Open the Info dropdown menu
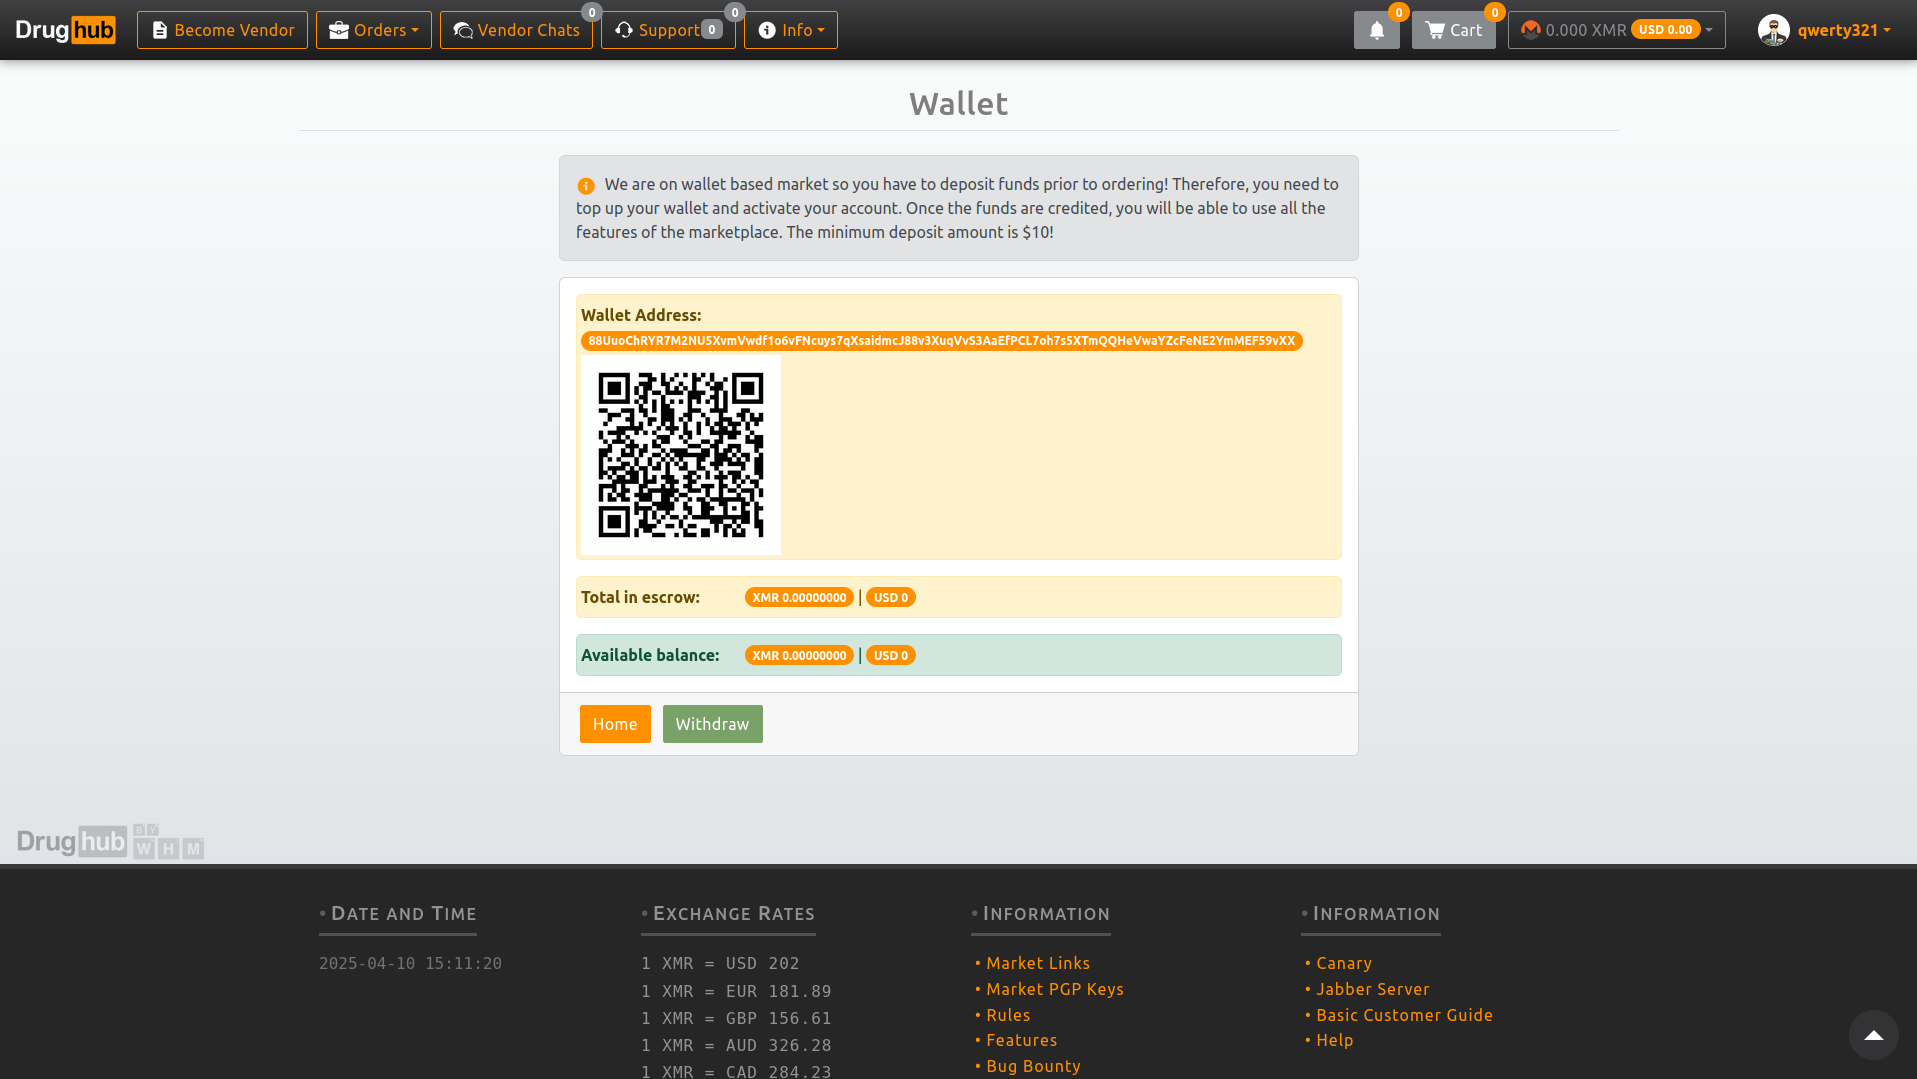1917x1079 pixels. (790, 30)
